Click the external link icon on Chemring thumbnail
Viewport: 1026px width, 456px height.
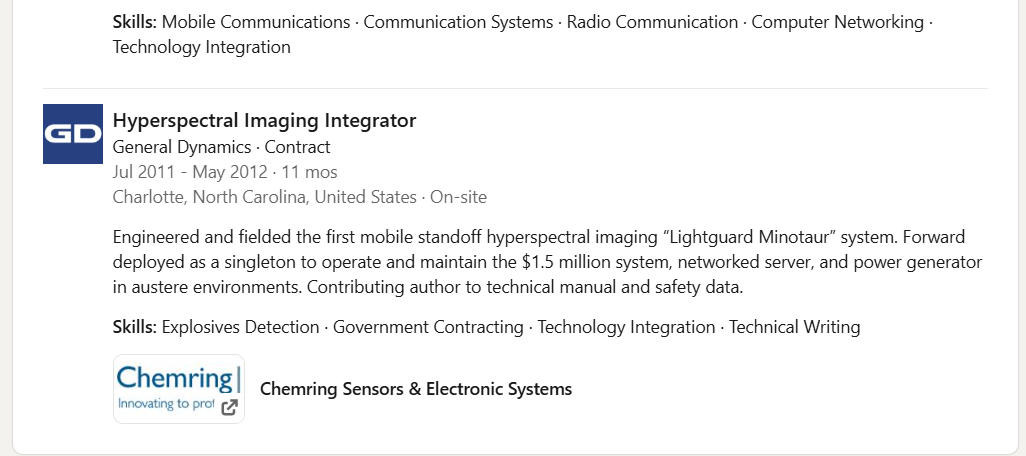229,408
